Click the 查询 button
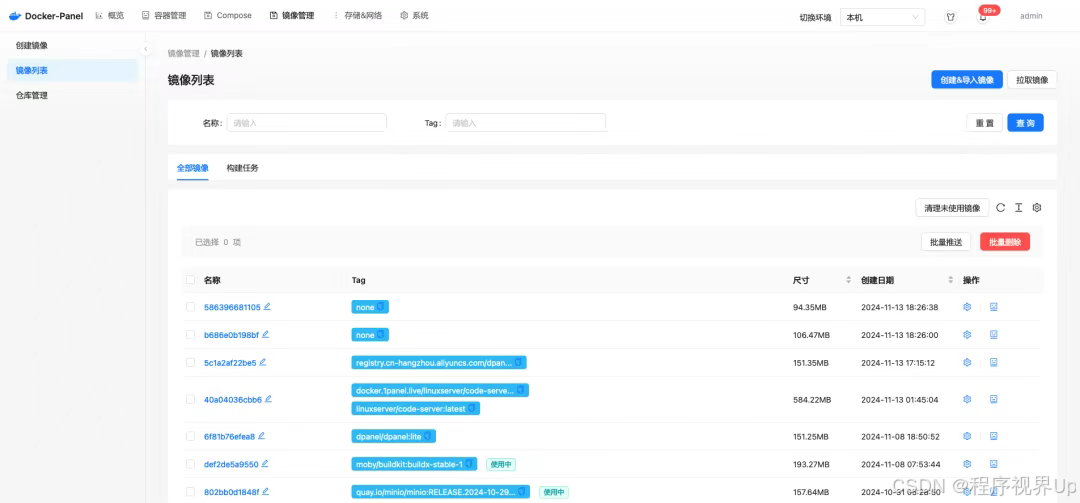This screenshot has height=503, width=1080. tap(1026, 123)
